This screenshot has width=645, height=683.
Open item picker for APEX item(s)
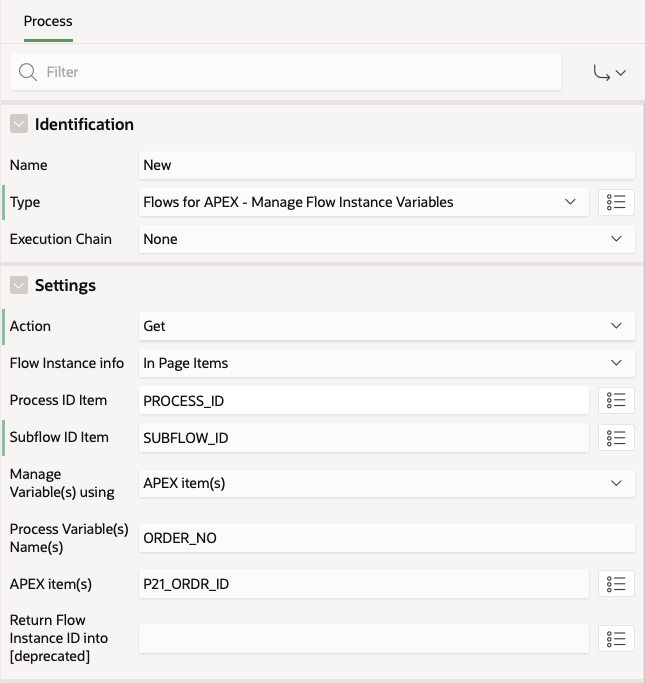(x=616, y=584)
